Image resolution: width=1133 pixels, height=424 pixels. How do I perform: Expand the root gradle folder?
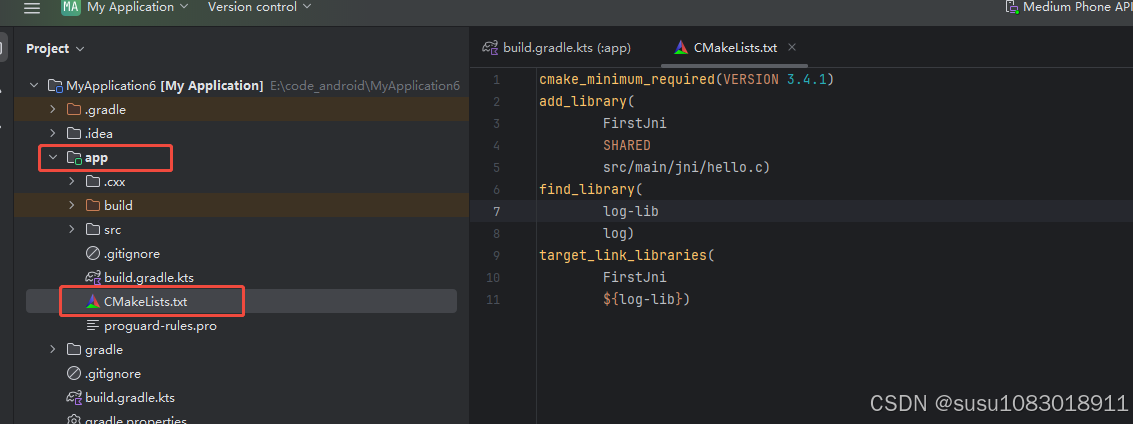pos(52,350)
